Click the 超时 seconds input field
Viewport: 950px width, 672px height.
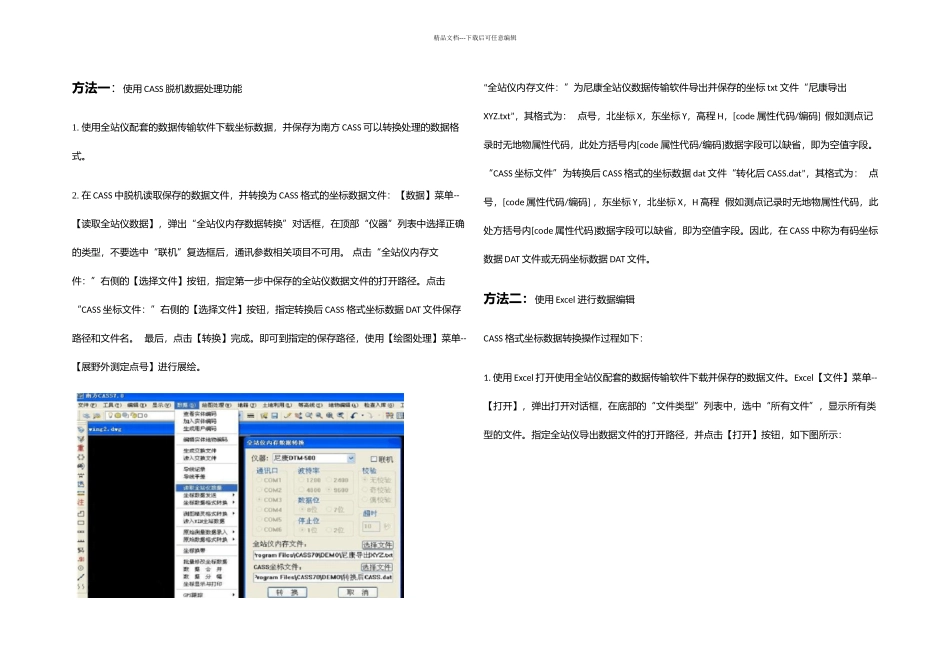370,526
